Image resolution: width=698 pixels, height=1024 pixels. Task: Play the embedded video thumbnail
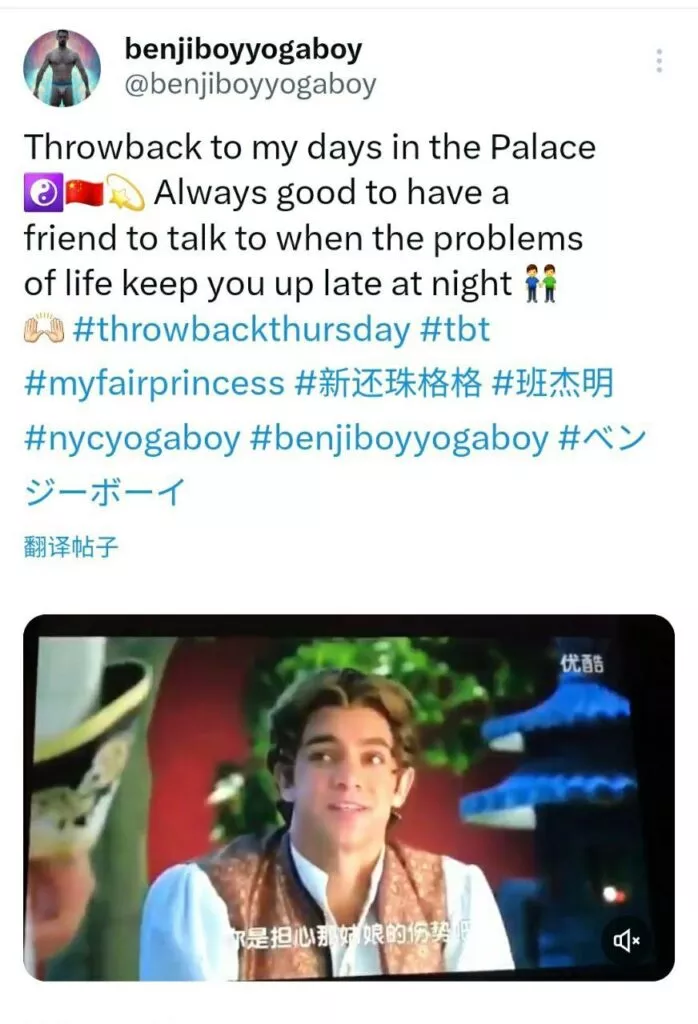(x=349, y=797)
